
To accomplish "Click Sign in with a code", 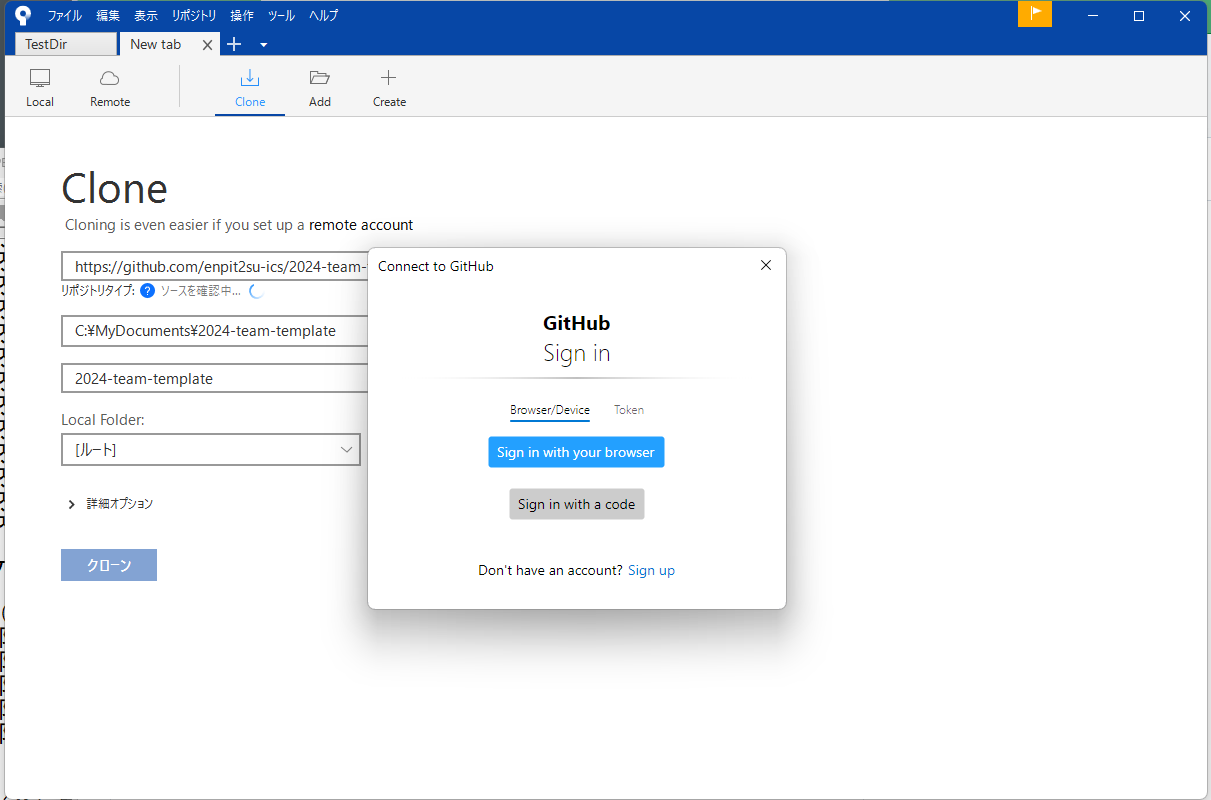I will (577, 504).
